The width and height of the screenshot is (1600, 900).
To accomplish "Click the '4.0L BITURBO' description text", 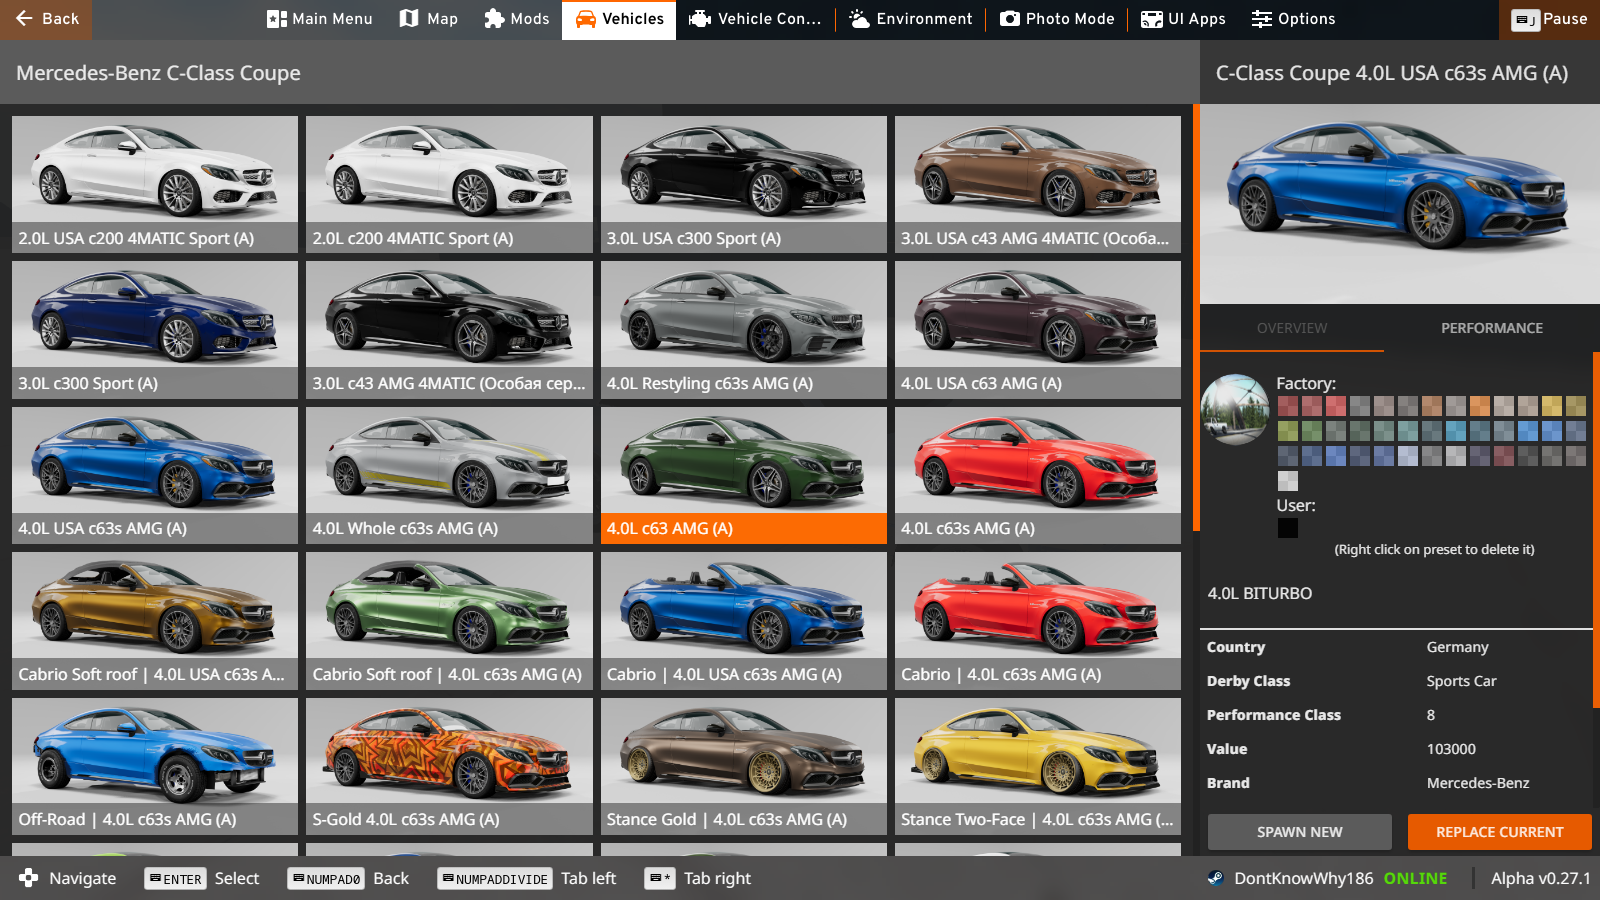I will (1260, 593).
